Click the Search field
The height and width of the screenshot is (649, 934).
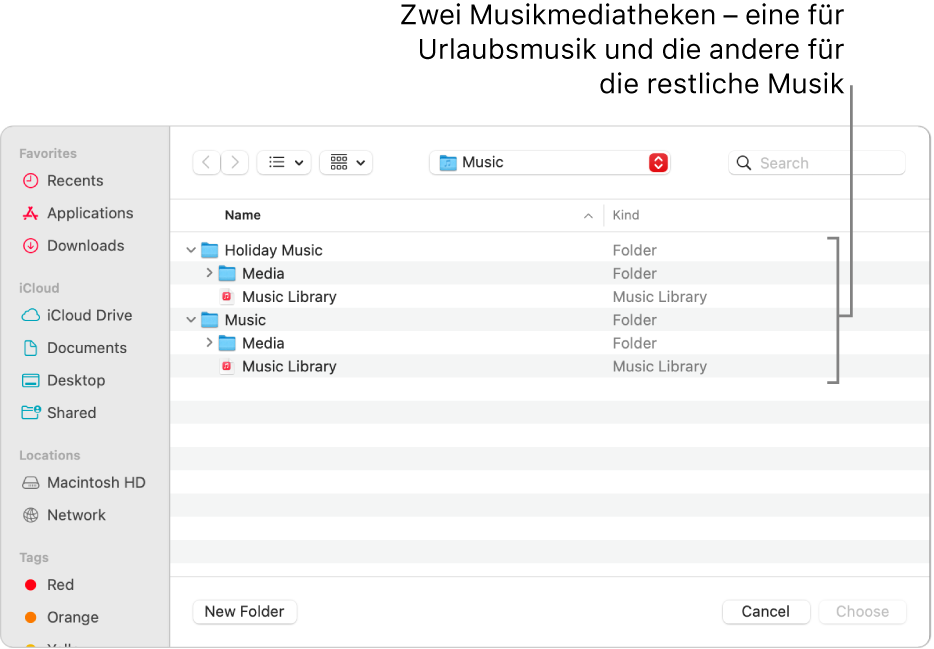(x=817, y=163)
